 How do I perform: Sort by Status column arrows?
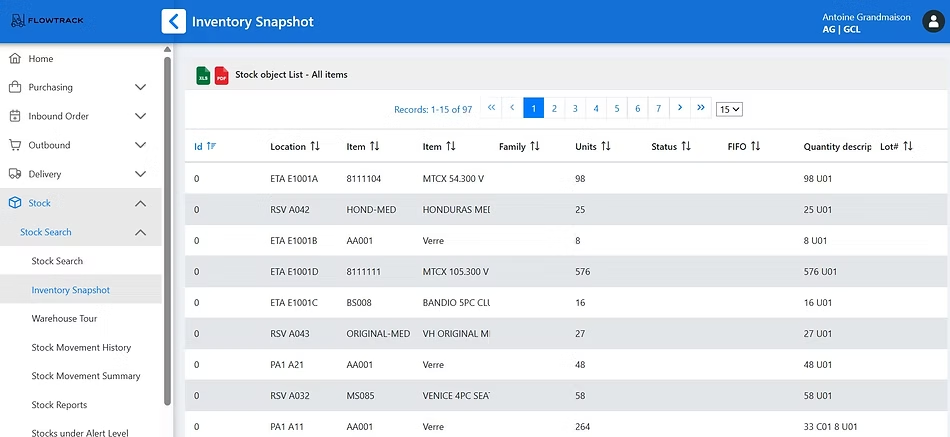pos(686,146)
